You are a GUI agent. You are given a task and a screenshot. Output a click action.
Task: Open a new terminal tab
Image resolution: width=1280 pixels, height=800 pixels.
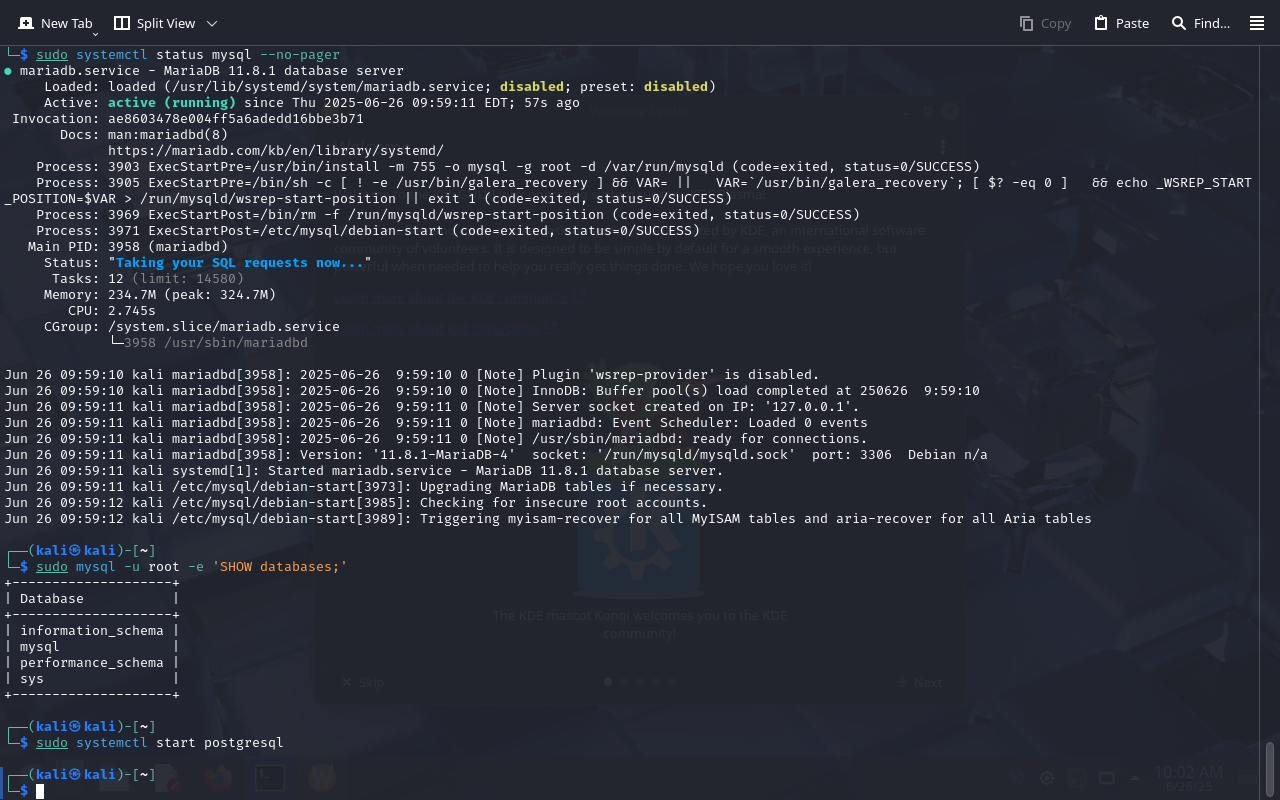point(55,23)
